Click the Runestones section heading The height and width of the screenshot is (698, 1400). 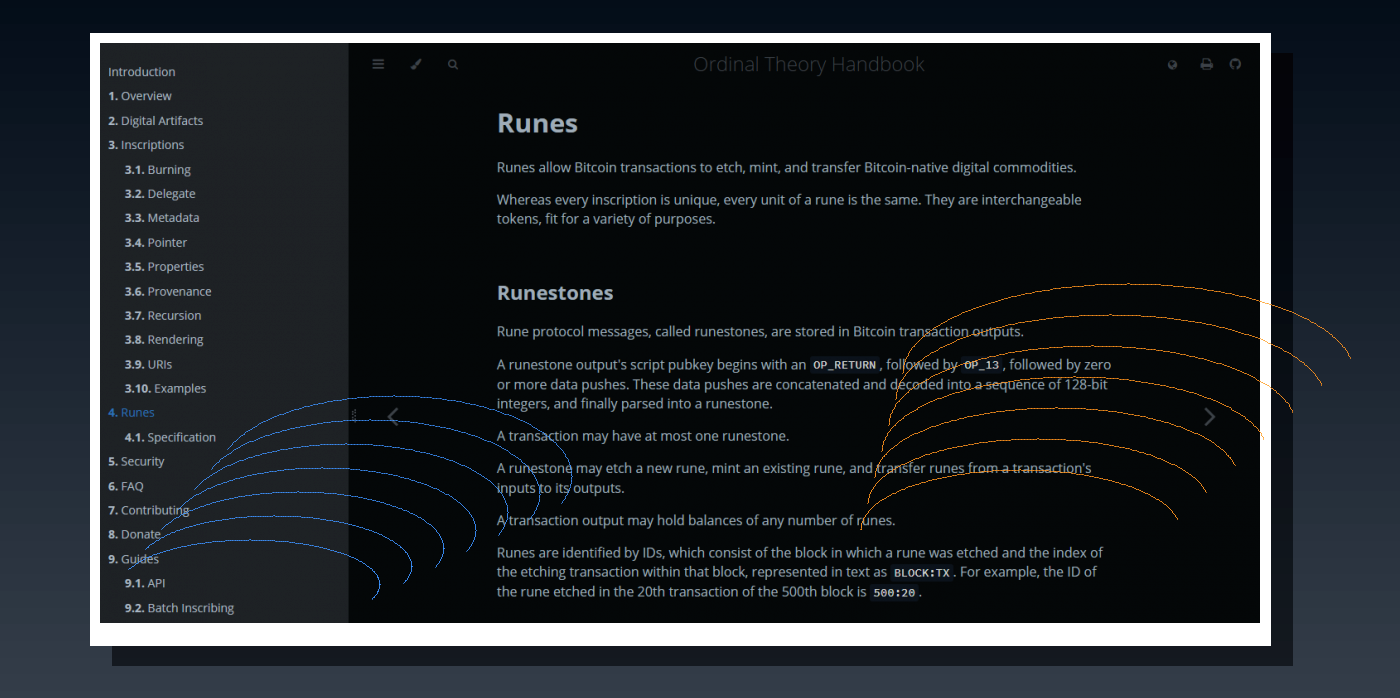(555, 293)
